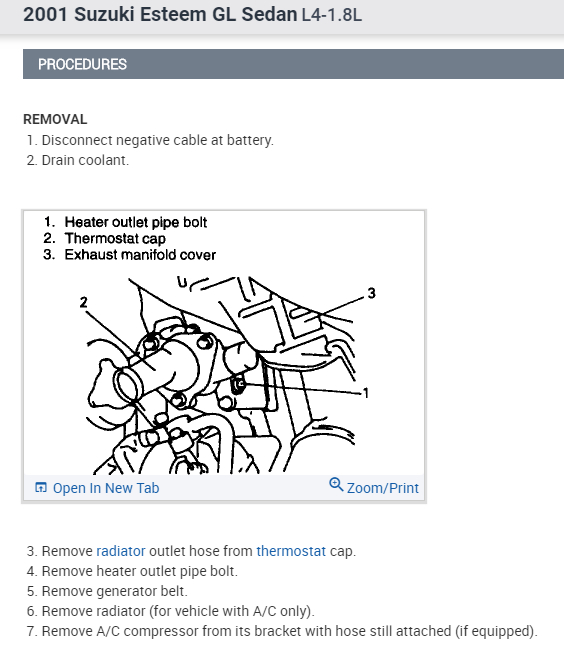Click the 2001 Suzuki Esteem GL Sedan title

click(160, 15)
